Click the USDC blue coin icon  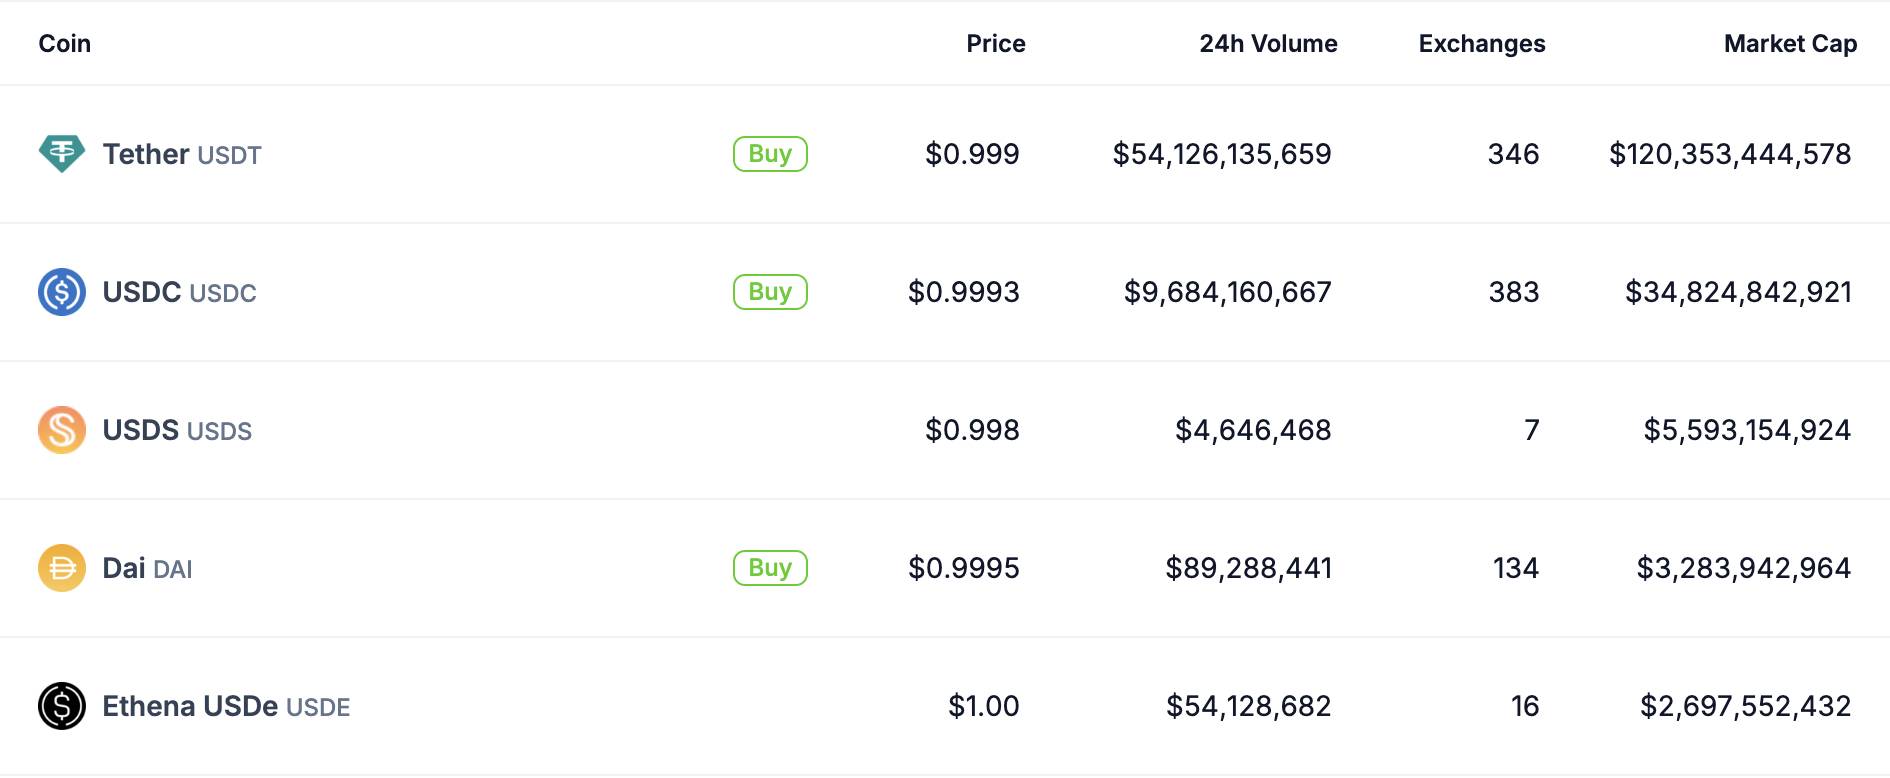click(x=62, y=292)
